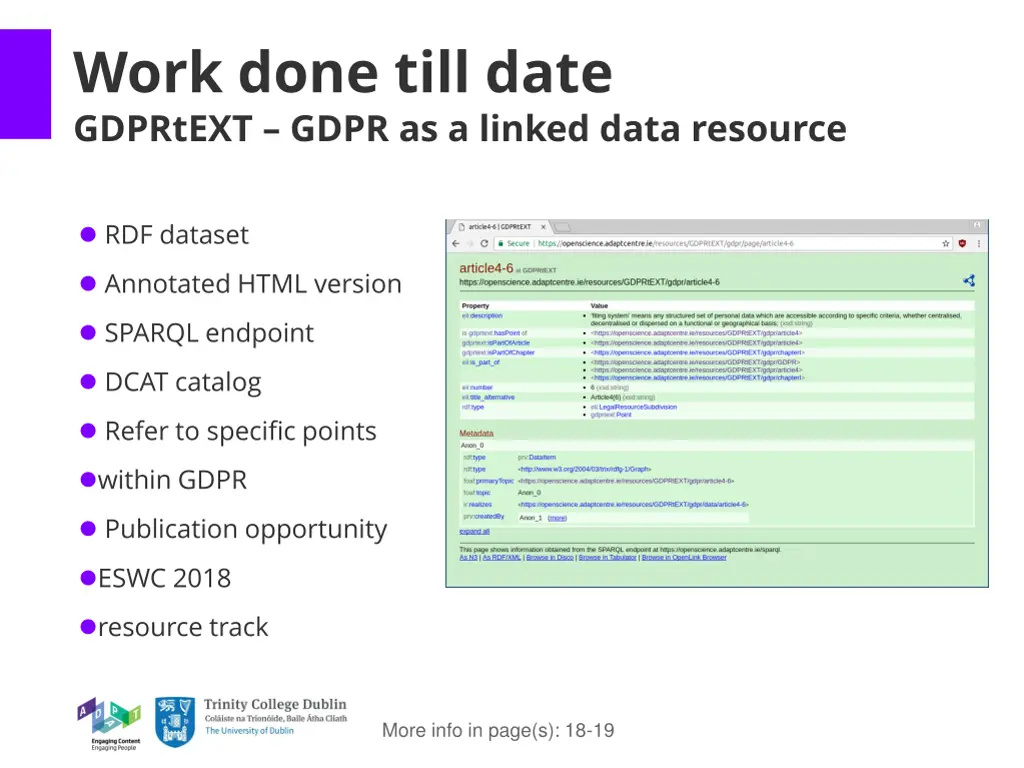1024x768 pixels.
Task: Close the article4-6 browser tab
Action: tap(543, 226)
